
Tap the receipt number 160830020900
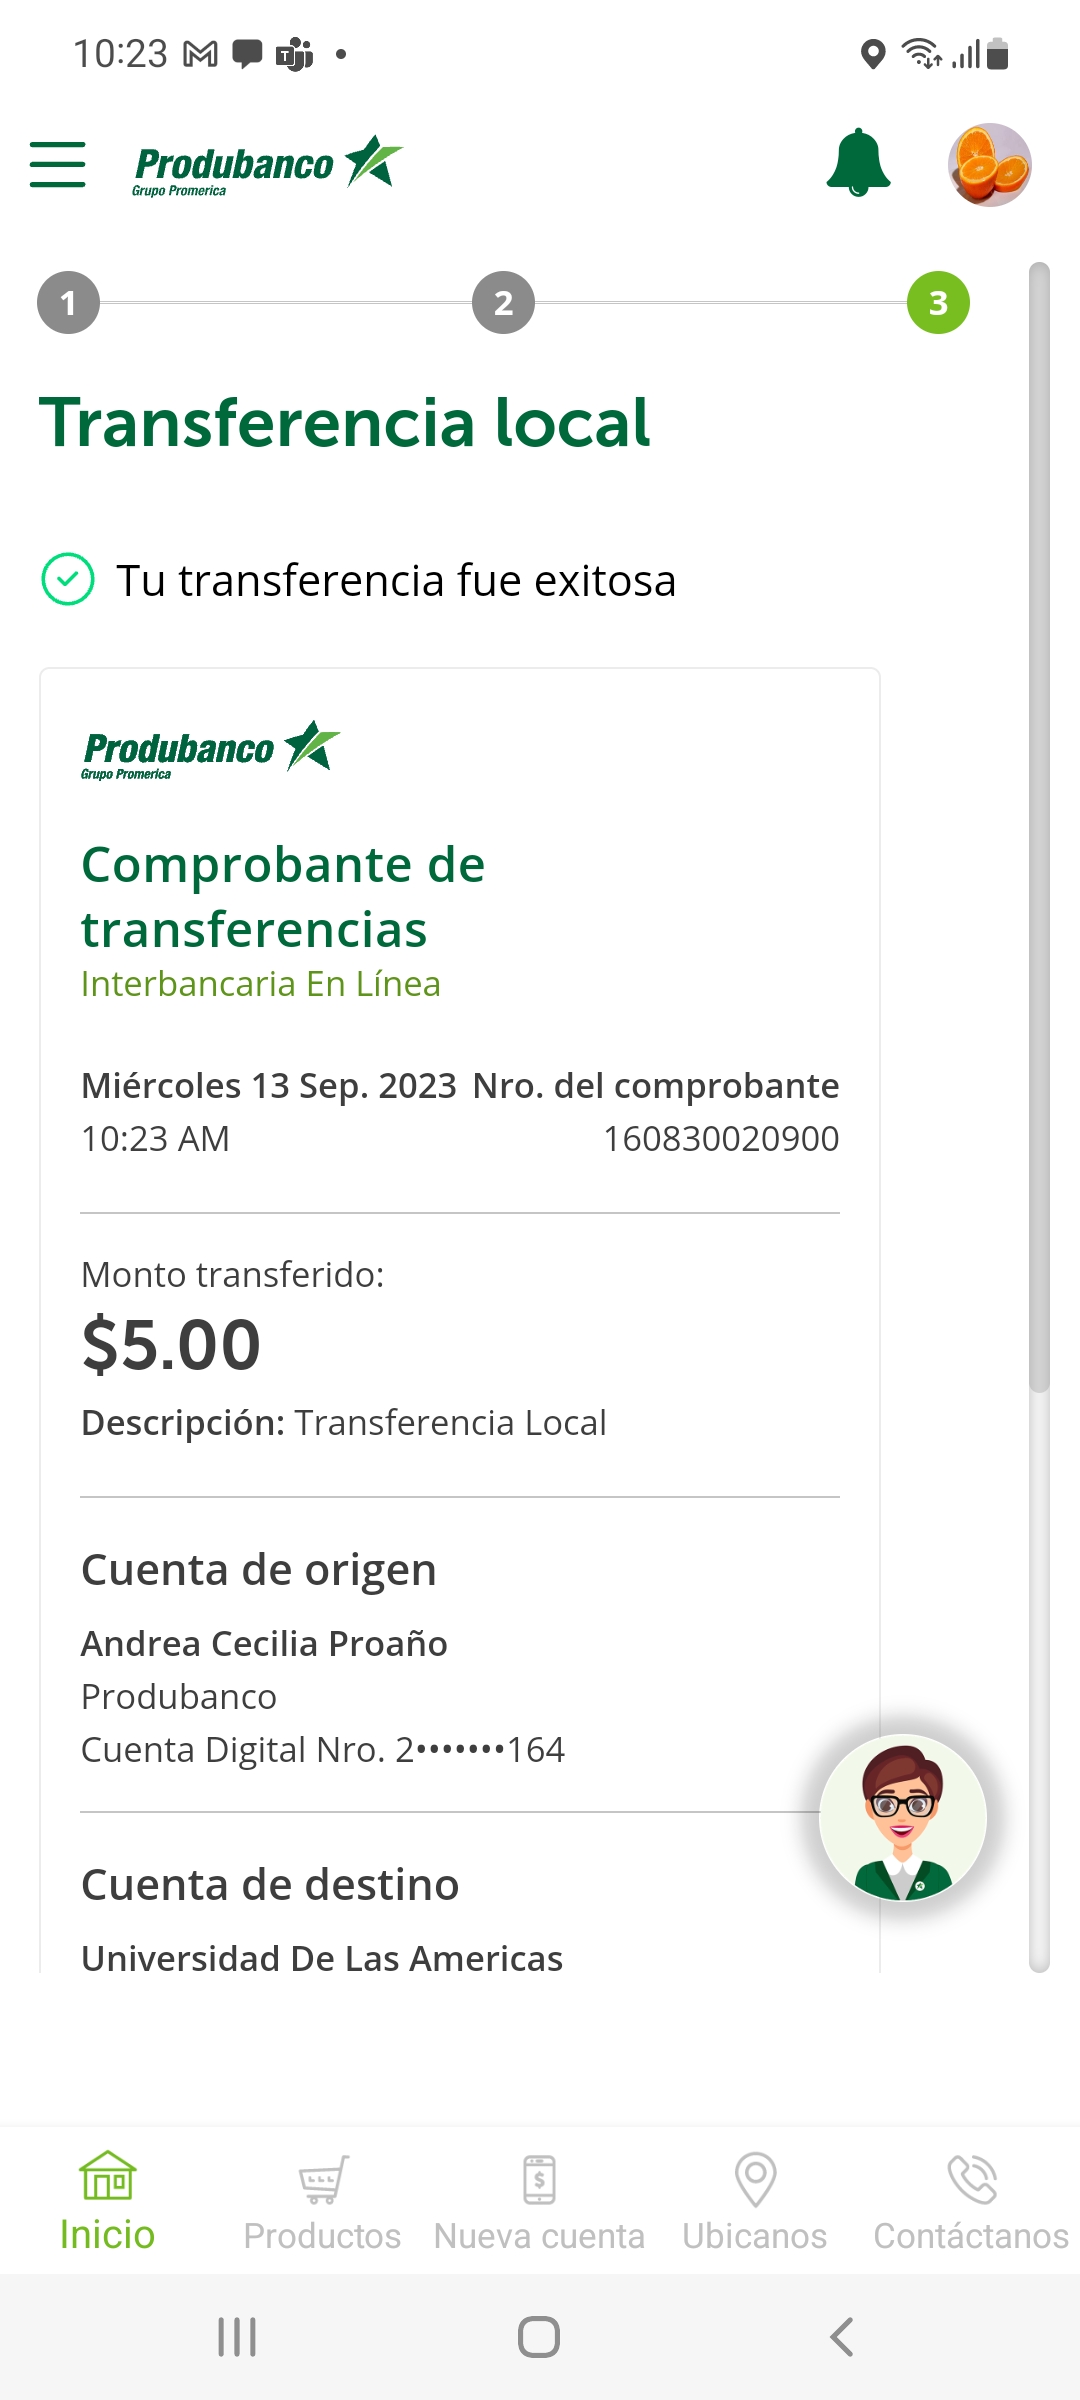pos(721,1139)
